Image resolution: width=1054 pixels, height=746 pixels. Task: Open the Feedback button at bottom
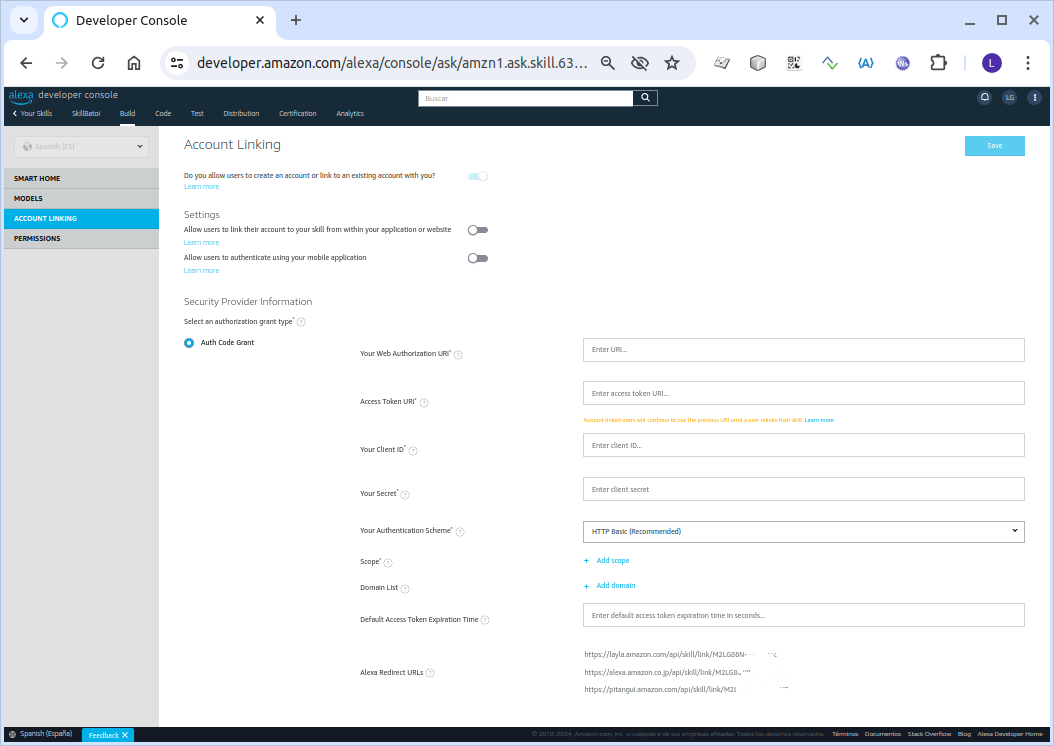pyautogui.click(x=108, y=735)
